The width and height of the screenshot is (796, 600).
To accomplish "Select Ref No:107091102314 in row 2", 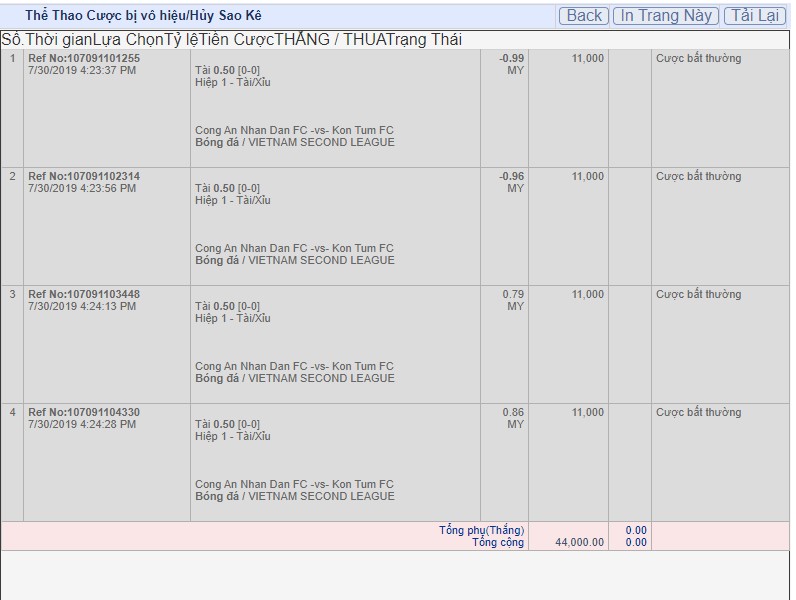I will [84, 176].
